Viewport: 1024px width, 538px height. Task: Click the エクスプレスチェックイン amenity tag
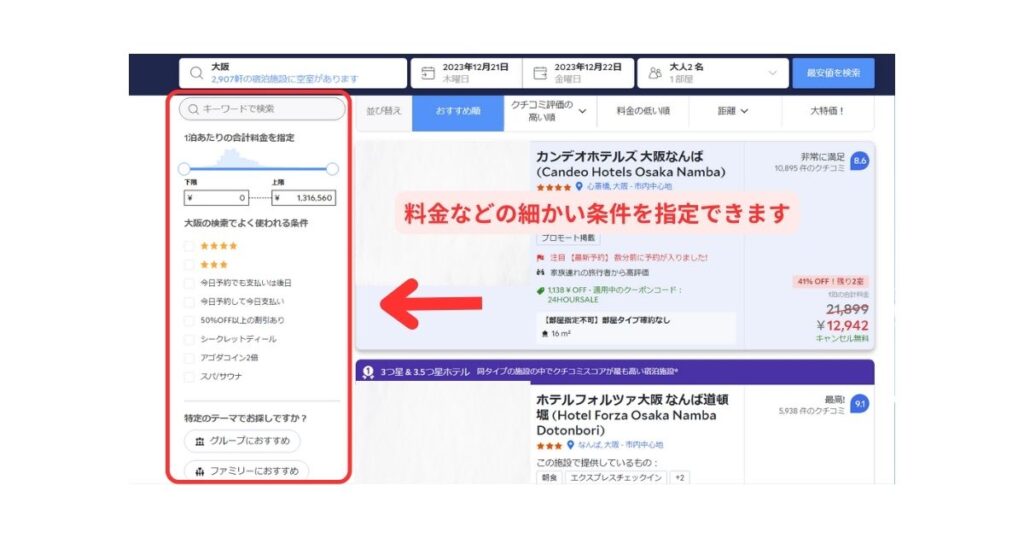tap(616, 479)
